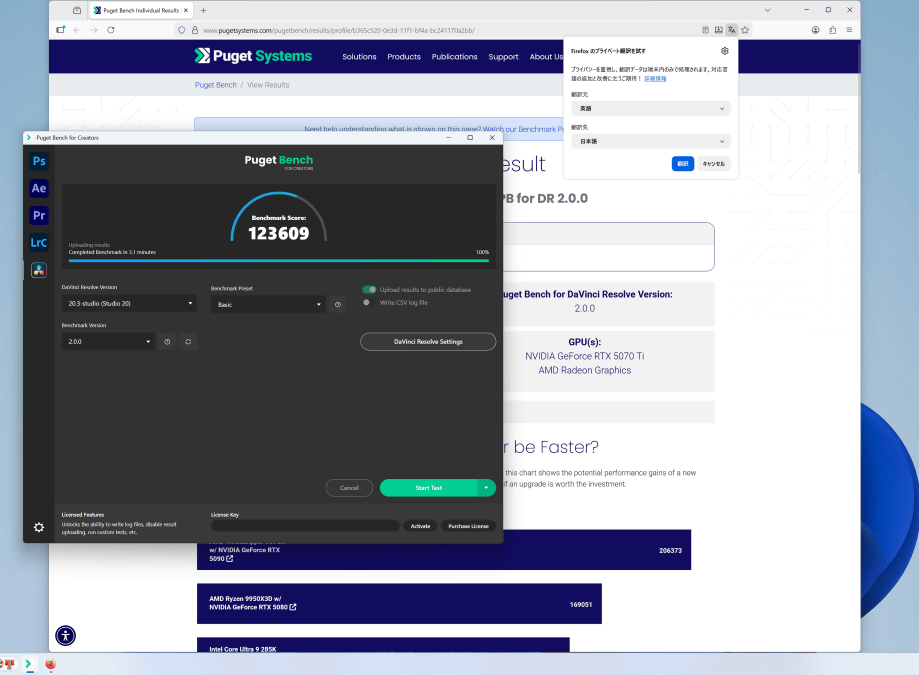This screenshot has height=675, width=919.
Task: Enable the Write CSV log file toggle
Action: coord(368,302)
